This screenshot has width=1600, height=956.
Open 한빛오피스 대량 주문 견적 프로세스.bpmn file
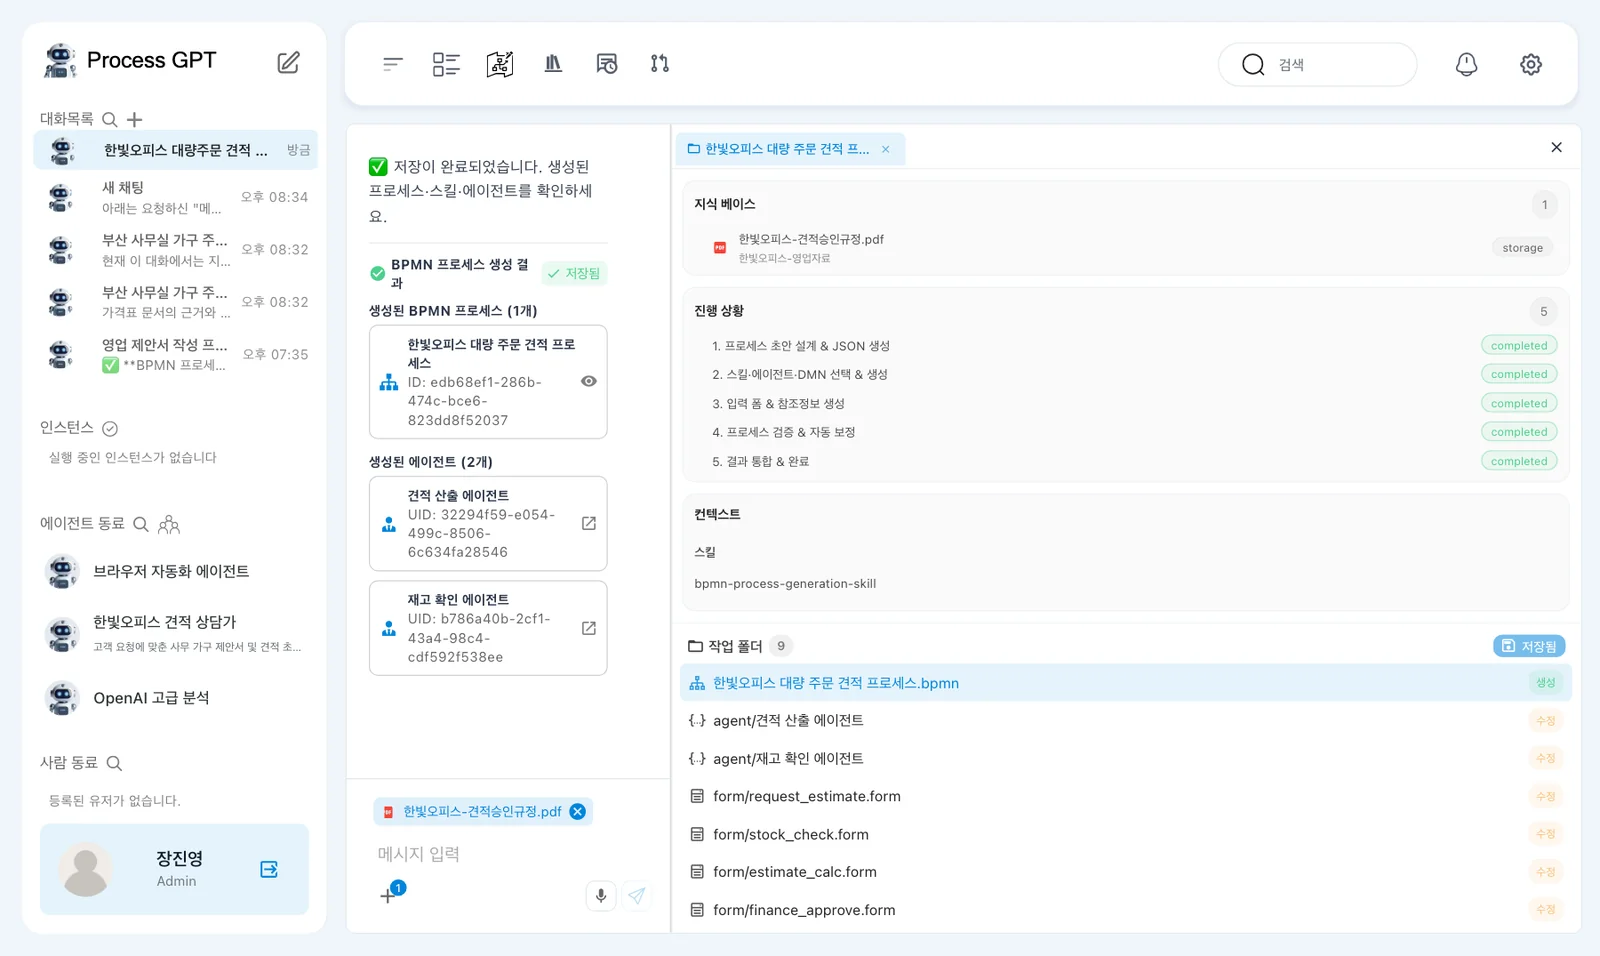tap(1126, 683)
